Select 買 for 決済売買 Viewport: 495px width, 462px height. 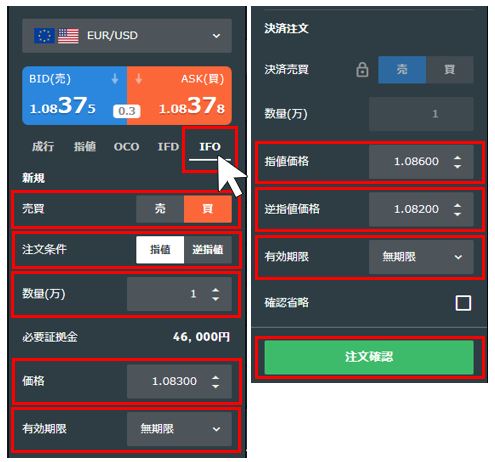pyautogui.click(x=449, y=70)
